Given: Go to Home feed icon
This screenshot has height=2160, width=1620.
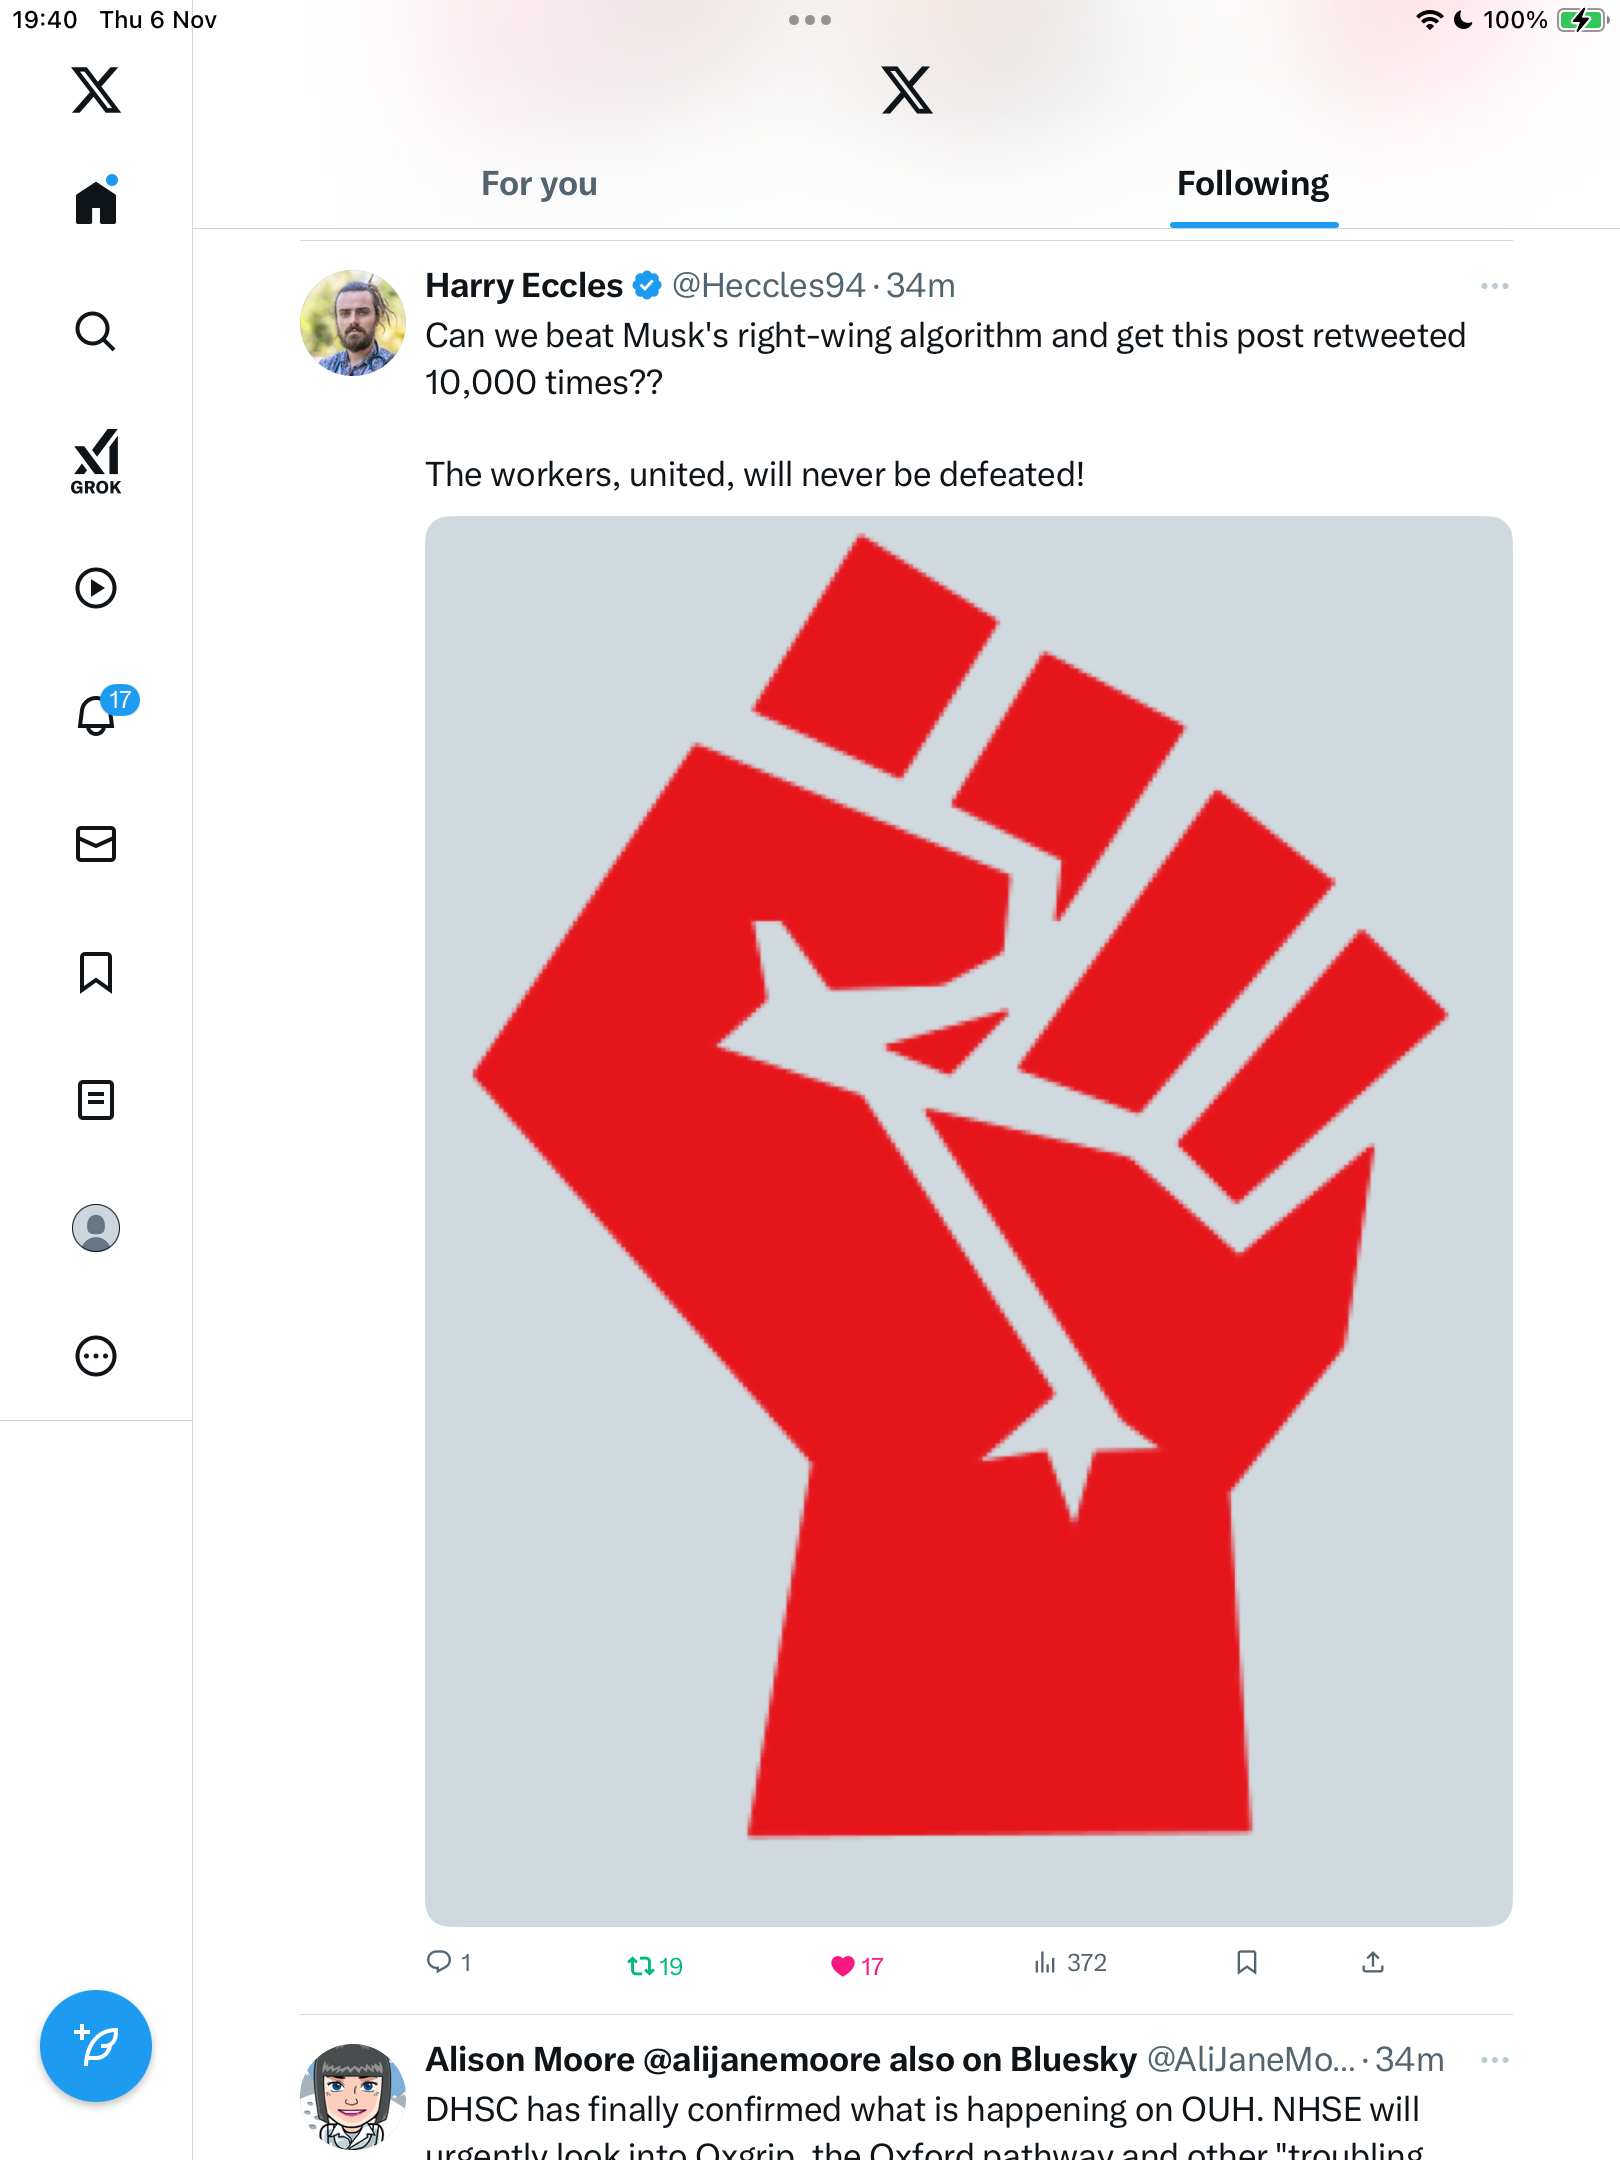Looking at the screenshot, I should click(x=96, y=203).
